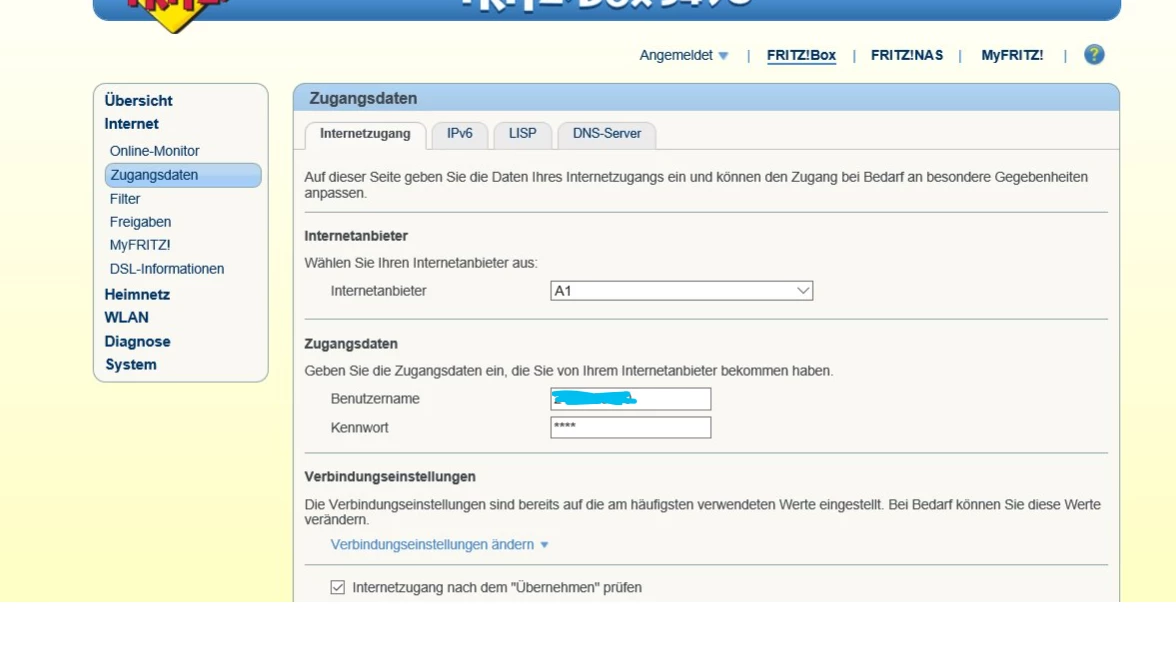Screen dimensions: 1176x648
Task: Toggle Internetzugang nach dem Übernehmen prüfen checkbox
Action: [x=338, y=587]
